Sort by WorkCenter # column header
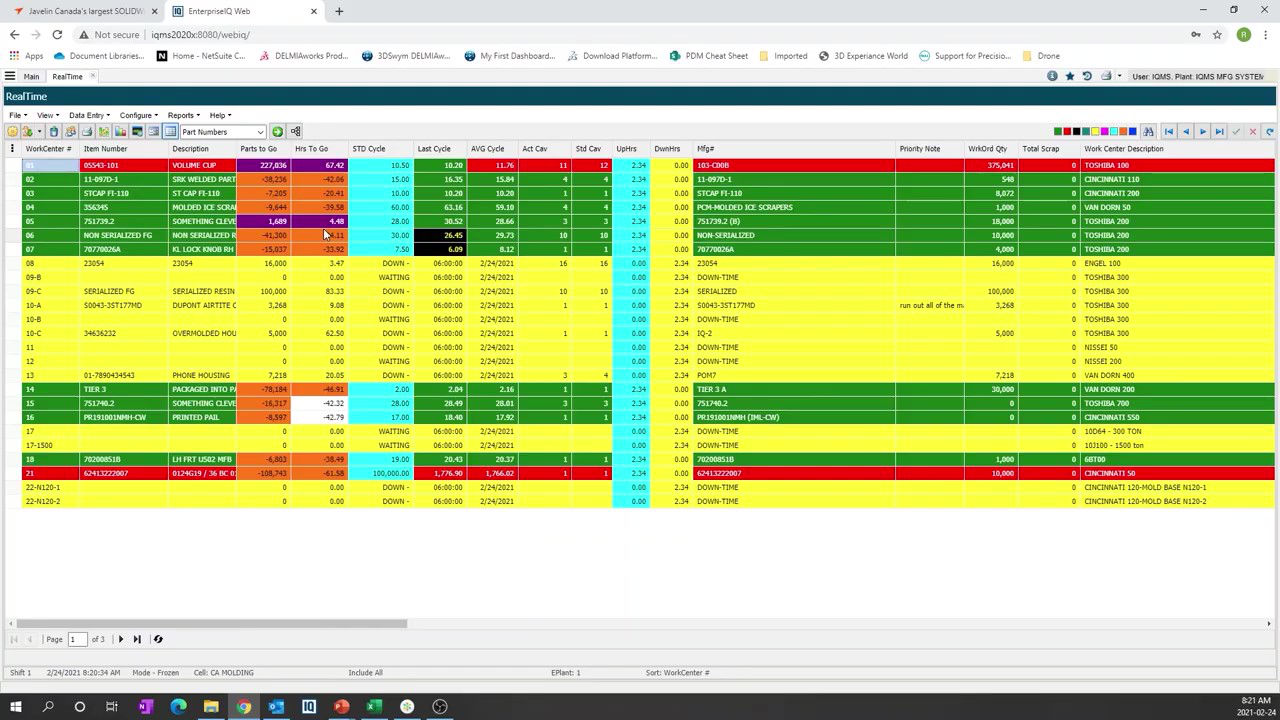Image resolution: width=1280 pixels, height=720 pixels. pos(48,149)
